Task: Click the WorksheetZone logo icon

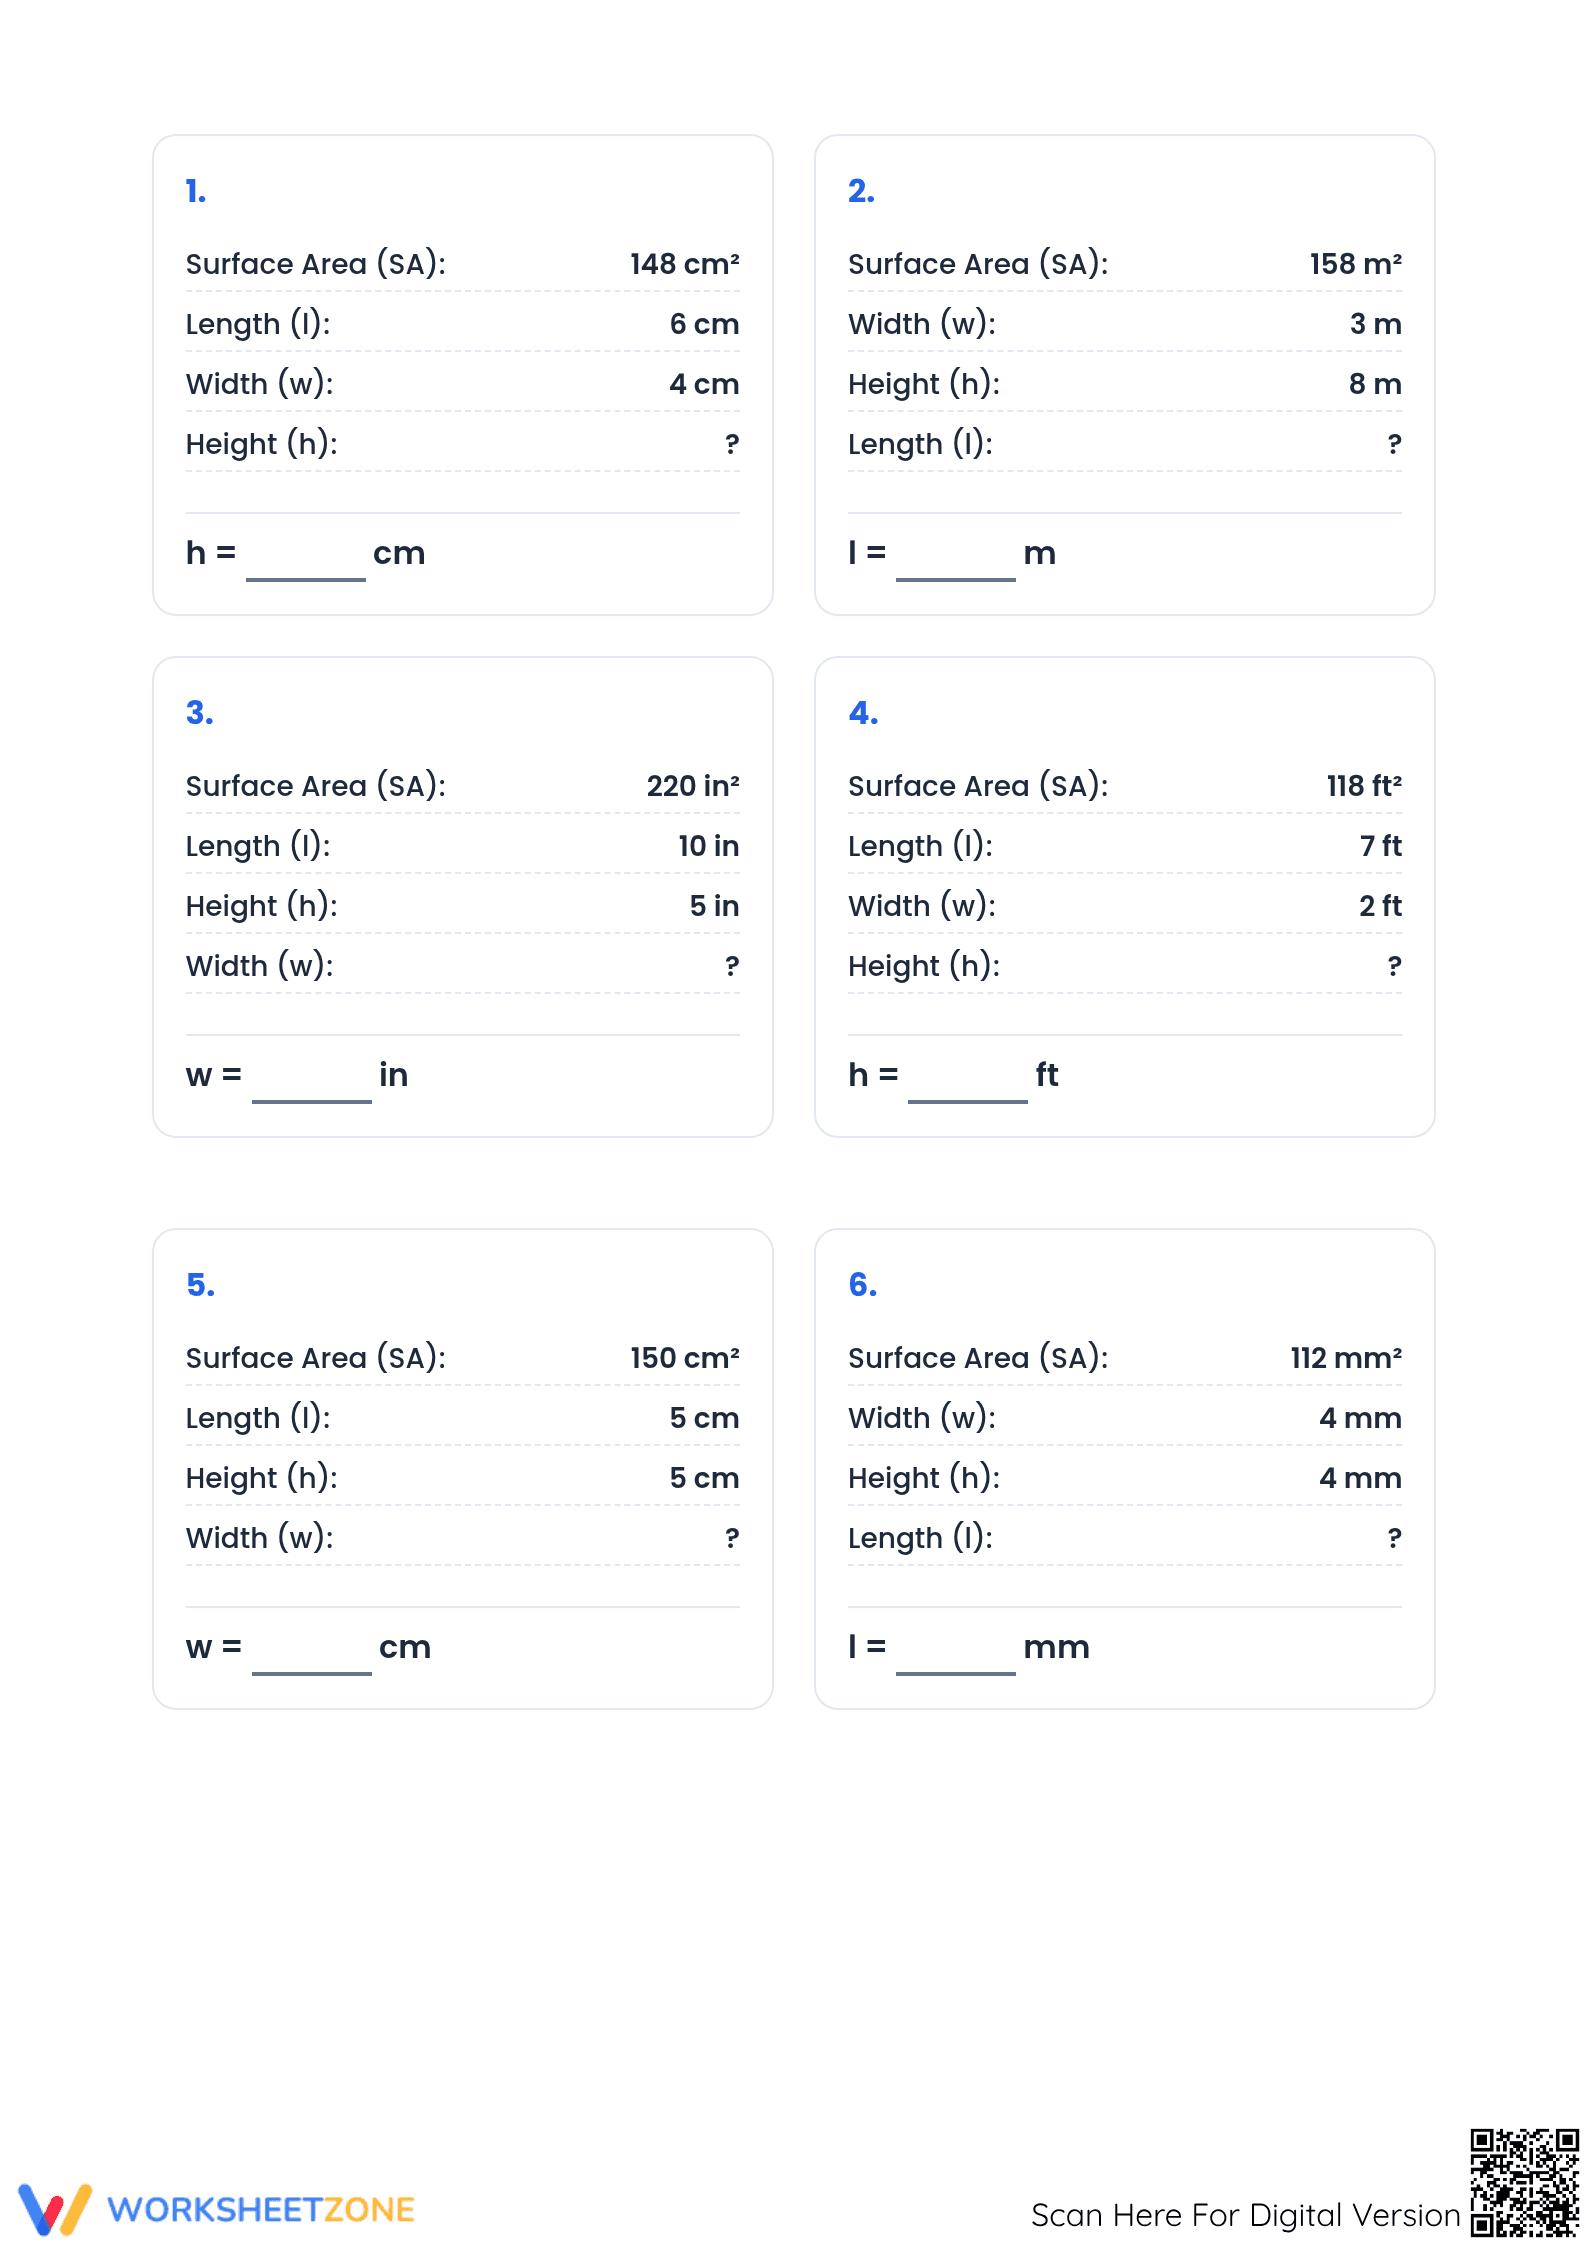Action: pyautogui.click(x=55, y=2209)
